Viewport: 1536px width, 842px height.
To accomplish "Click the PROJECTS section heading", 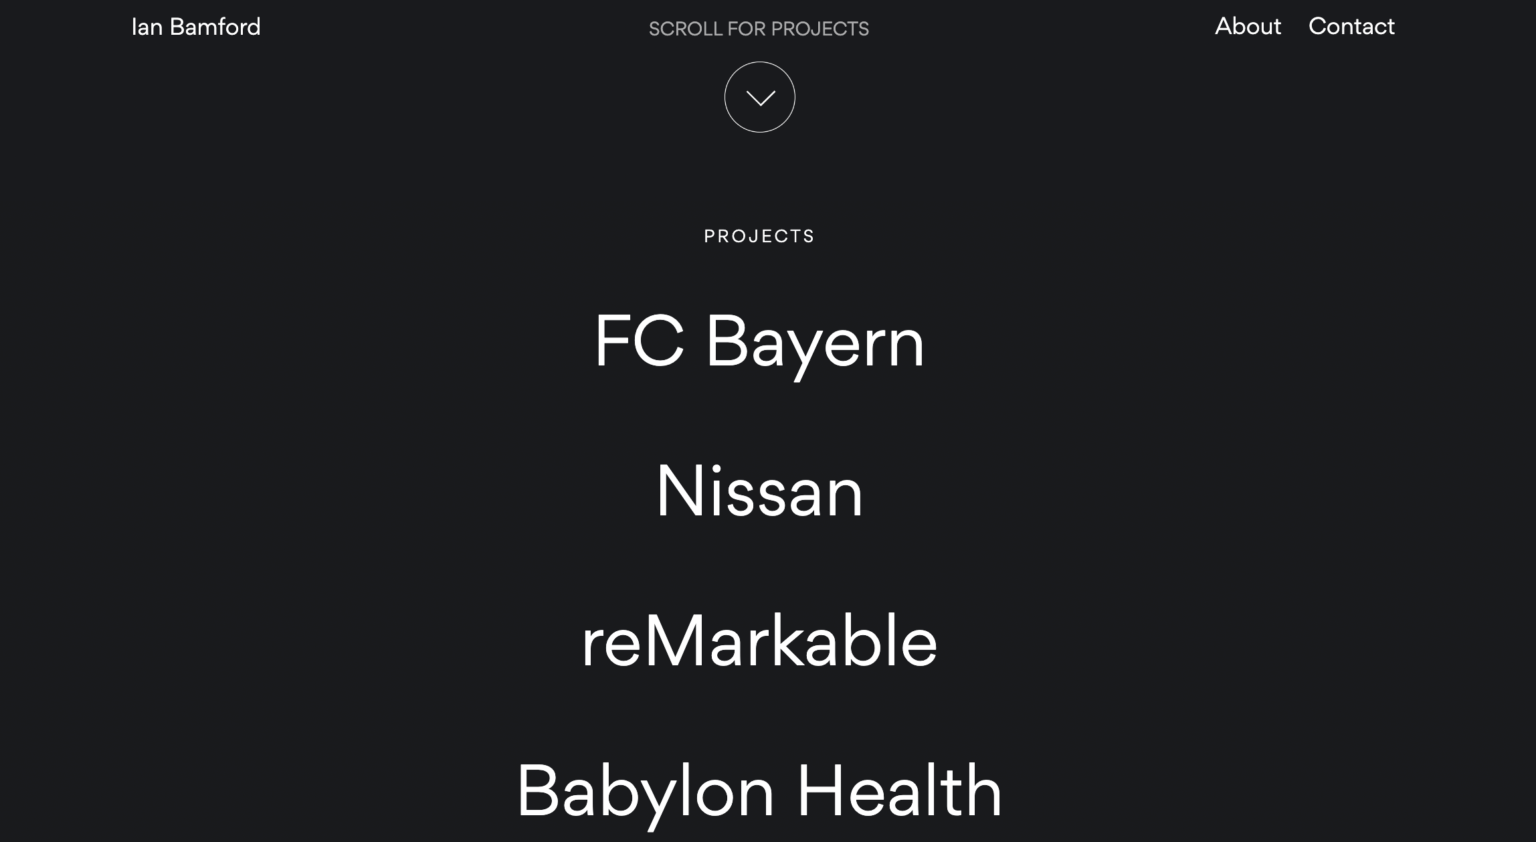I will point(759,236).
